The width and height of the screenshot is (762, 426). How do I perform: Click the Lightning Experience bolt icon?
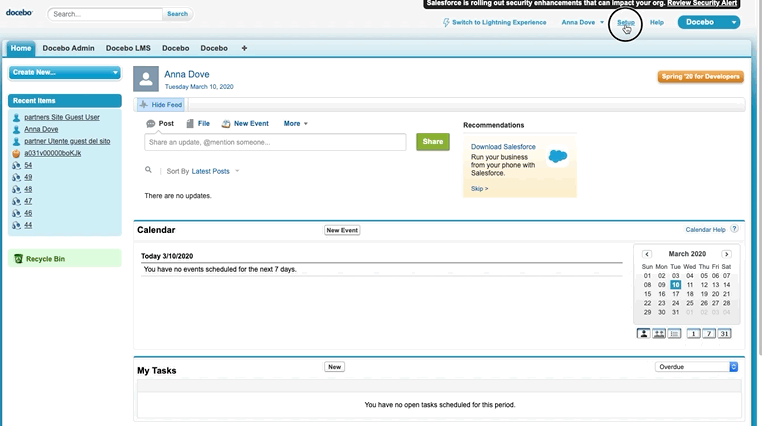[446, 22]
